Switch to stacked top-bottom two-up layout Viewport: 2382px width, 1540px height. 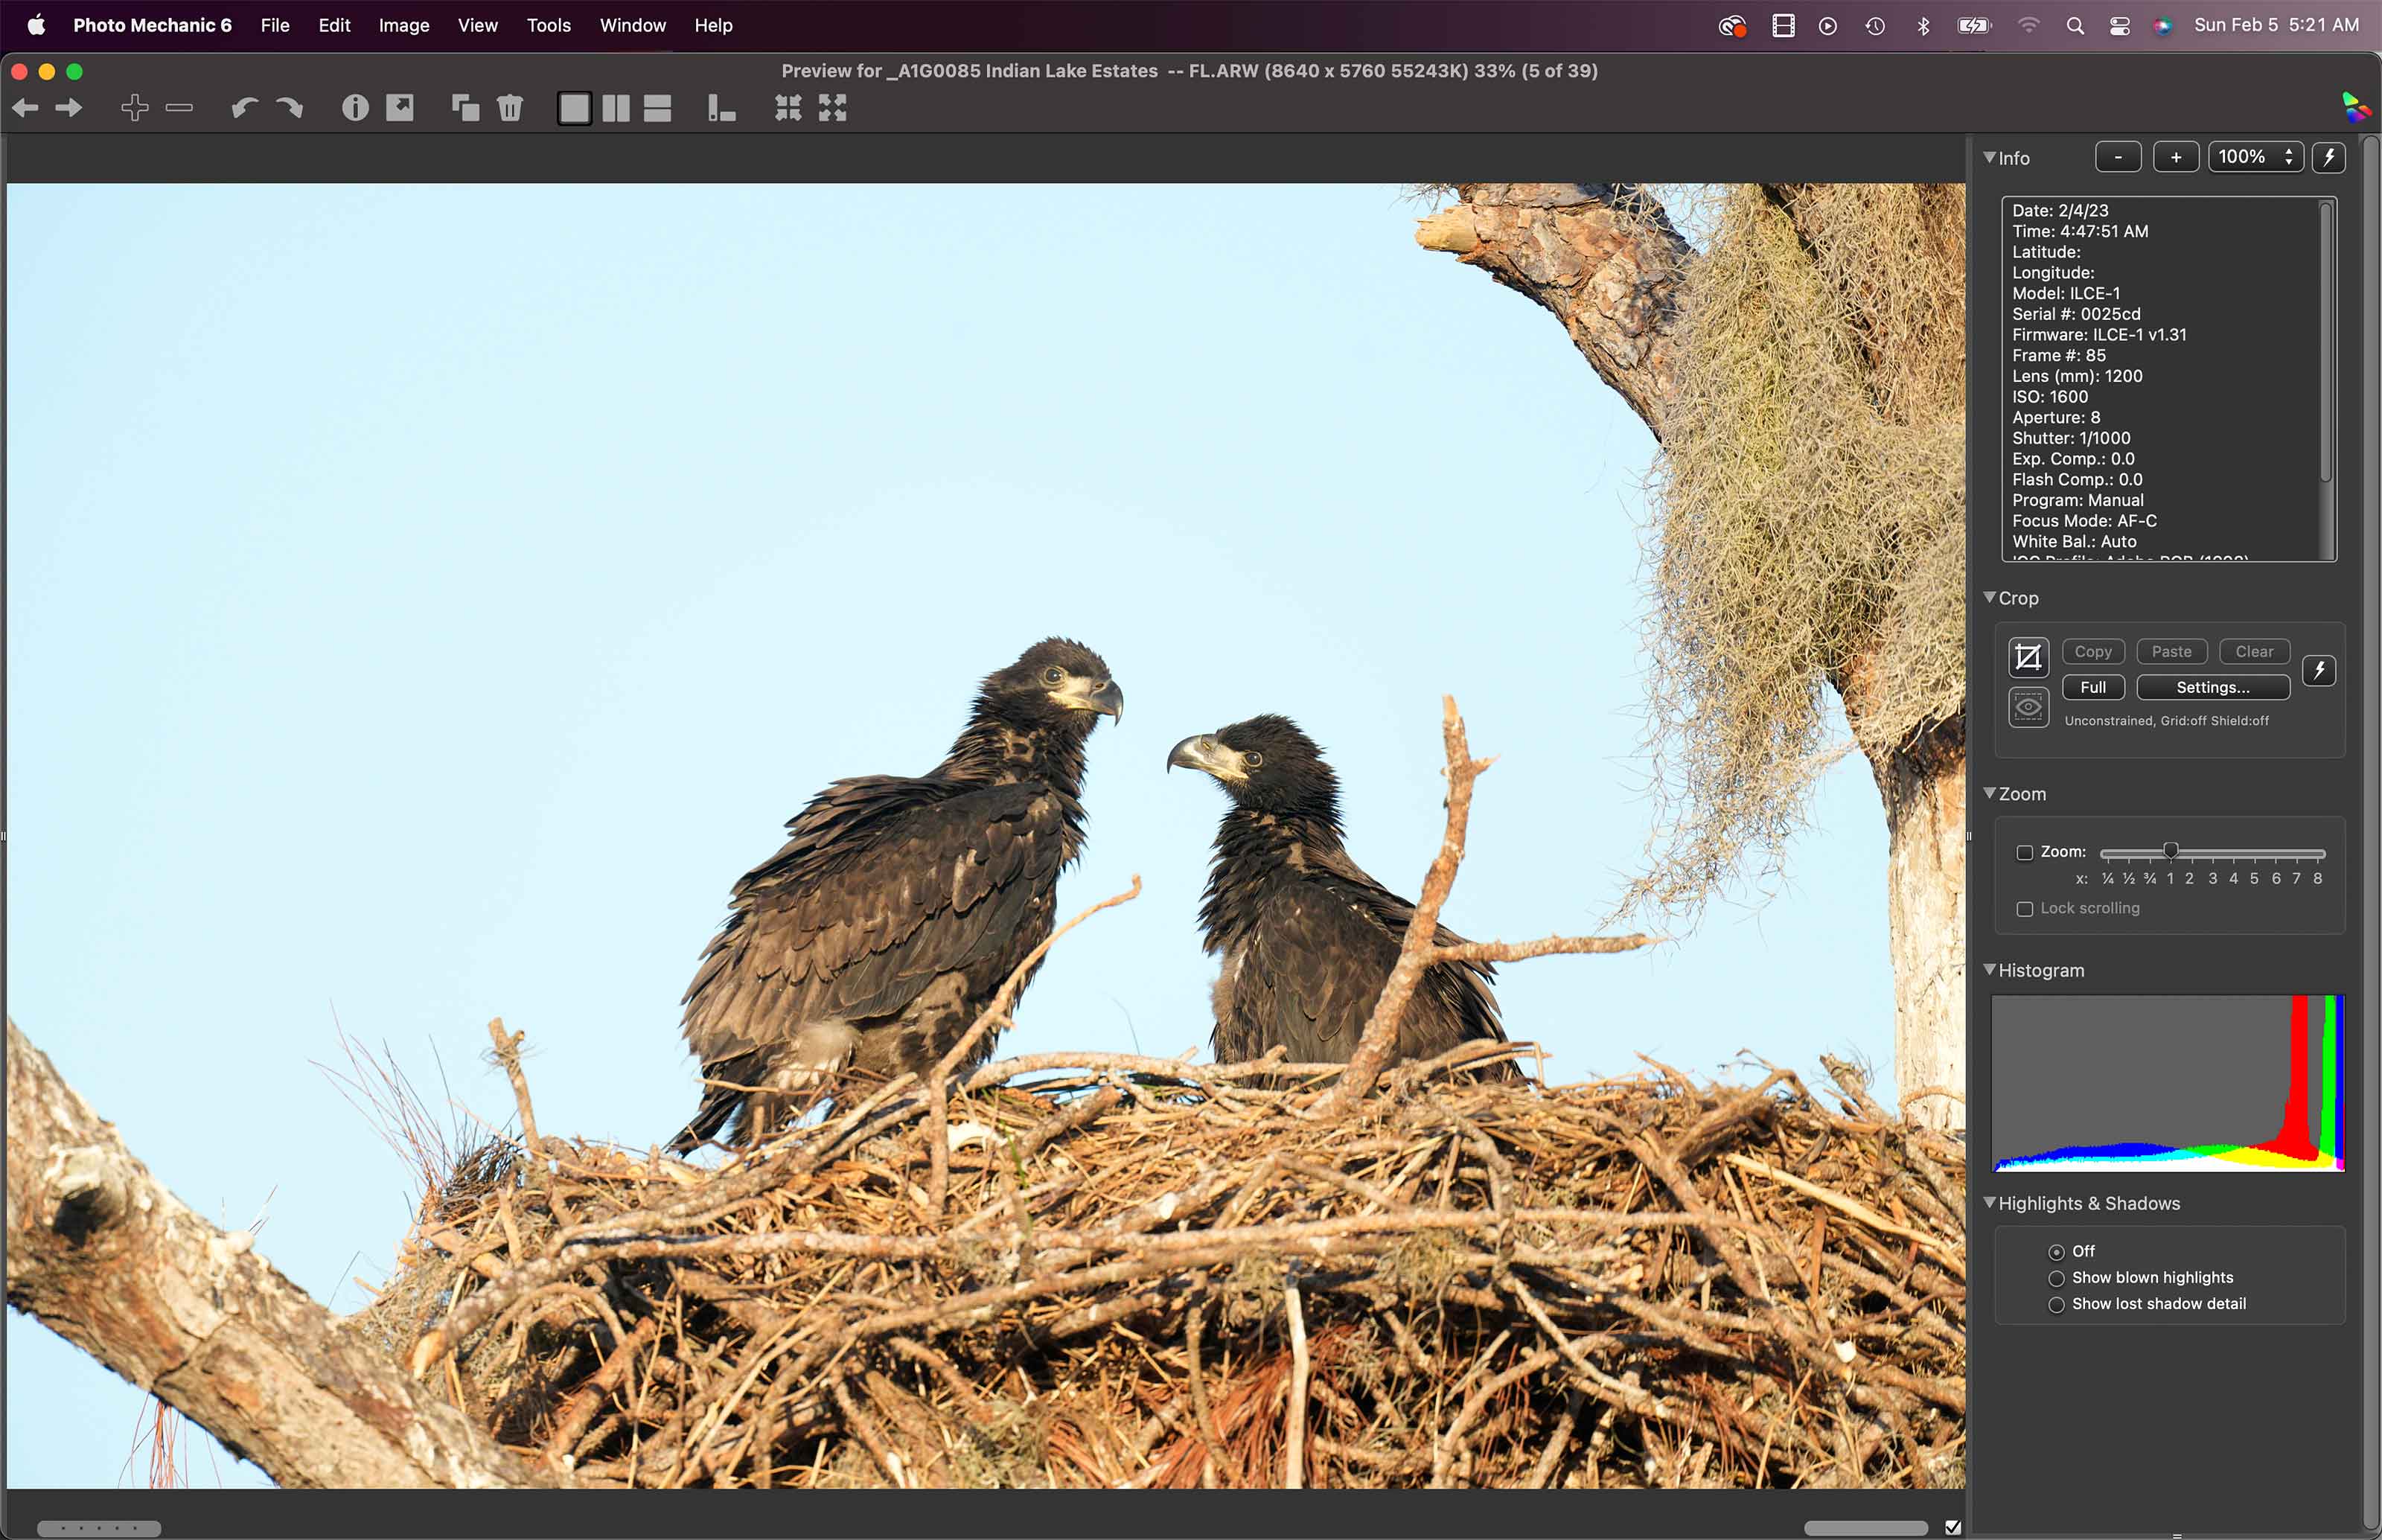click(x=658, y=108)
